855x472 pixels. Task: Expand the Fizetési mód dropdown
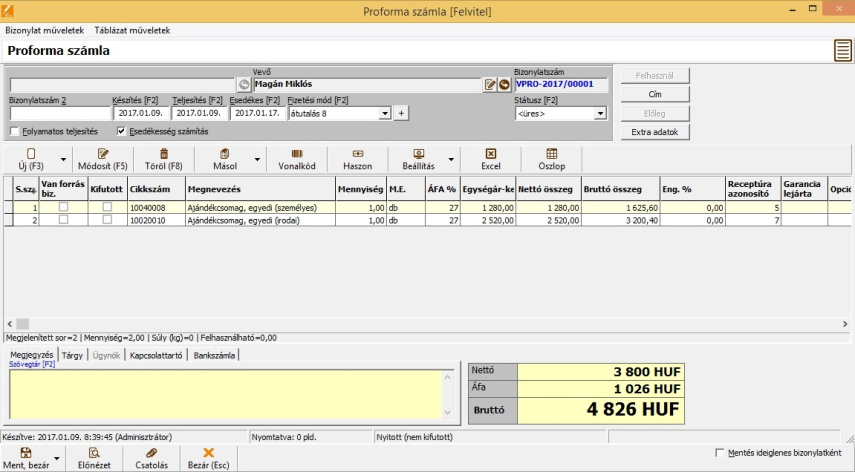click(385, 114)
